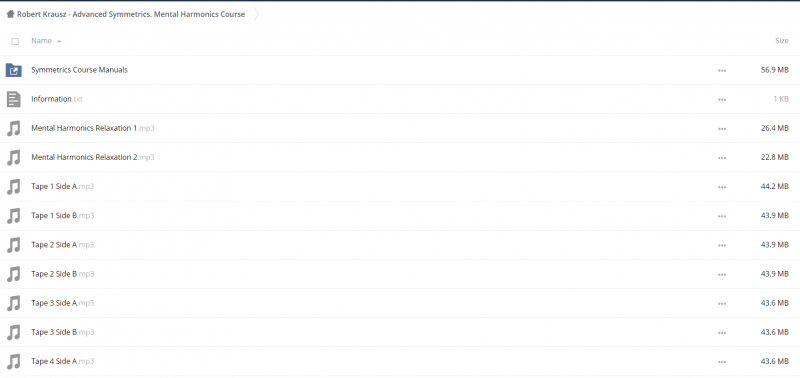Open Tape 1 Side B.mp3
The height and width of the screenshot is (378, 800).
[x=62, y=215]
